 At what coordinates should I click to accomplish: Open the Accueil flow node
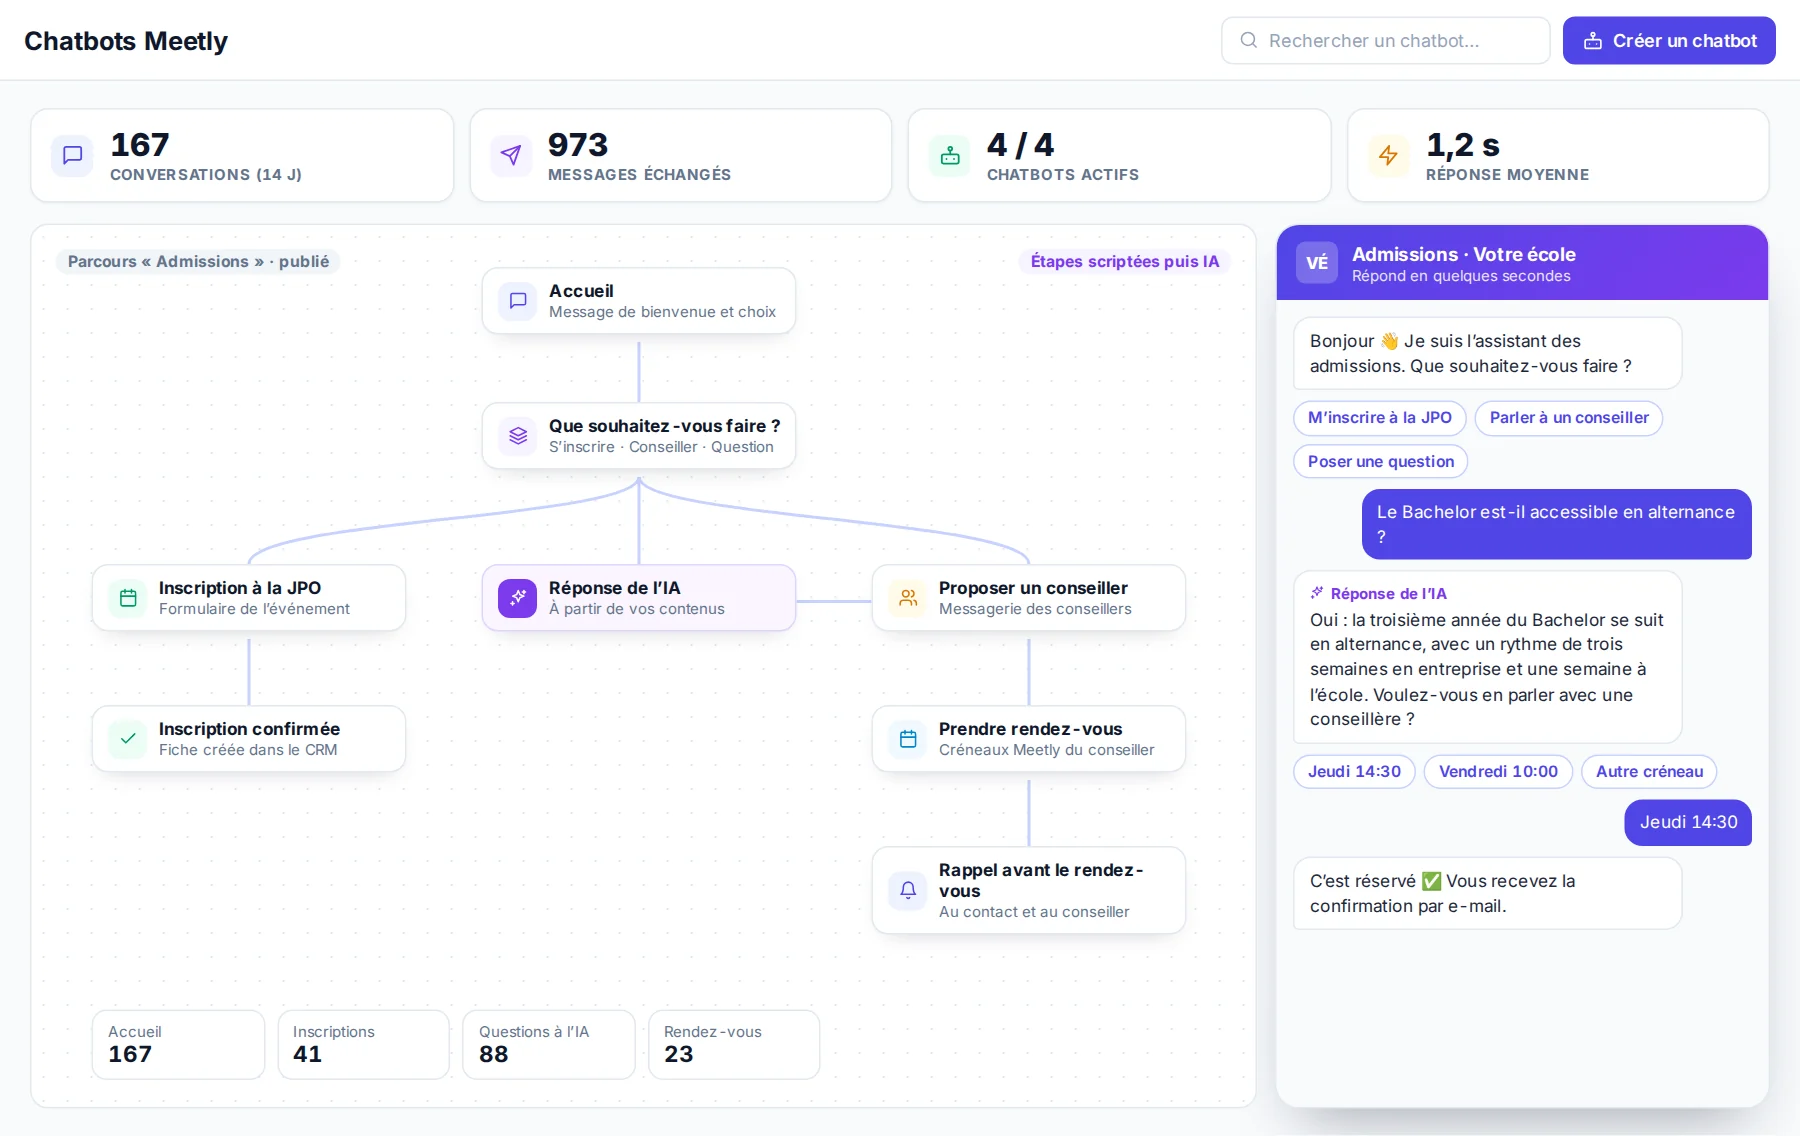pyautogui.click(x=639, y=301)
